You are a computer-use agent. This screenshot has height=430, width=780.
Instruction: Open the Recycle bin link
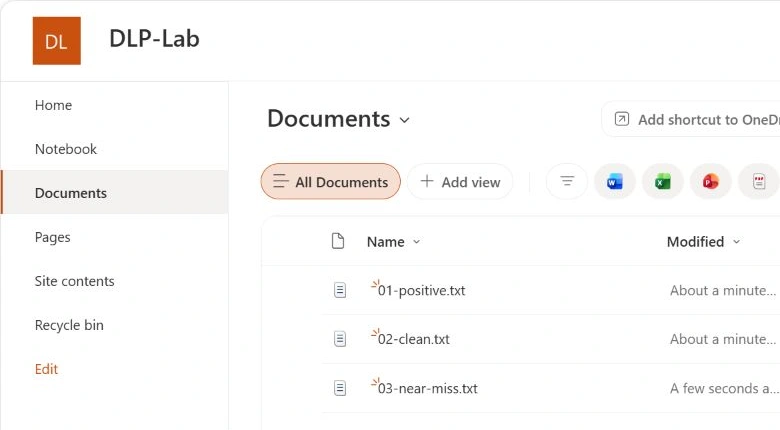tap(69, 325)
